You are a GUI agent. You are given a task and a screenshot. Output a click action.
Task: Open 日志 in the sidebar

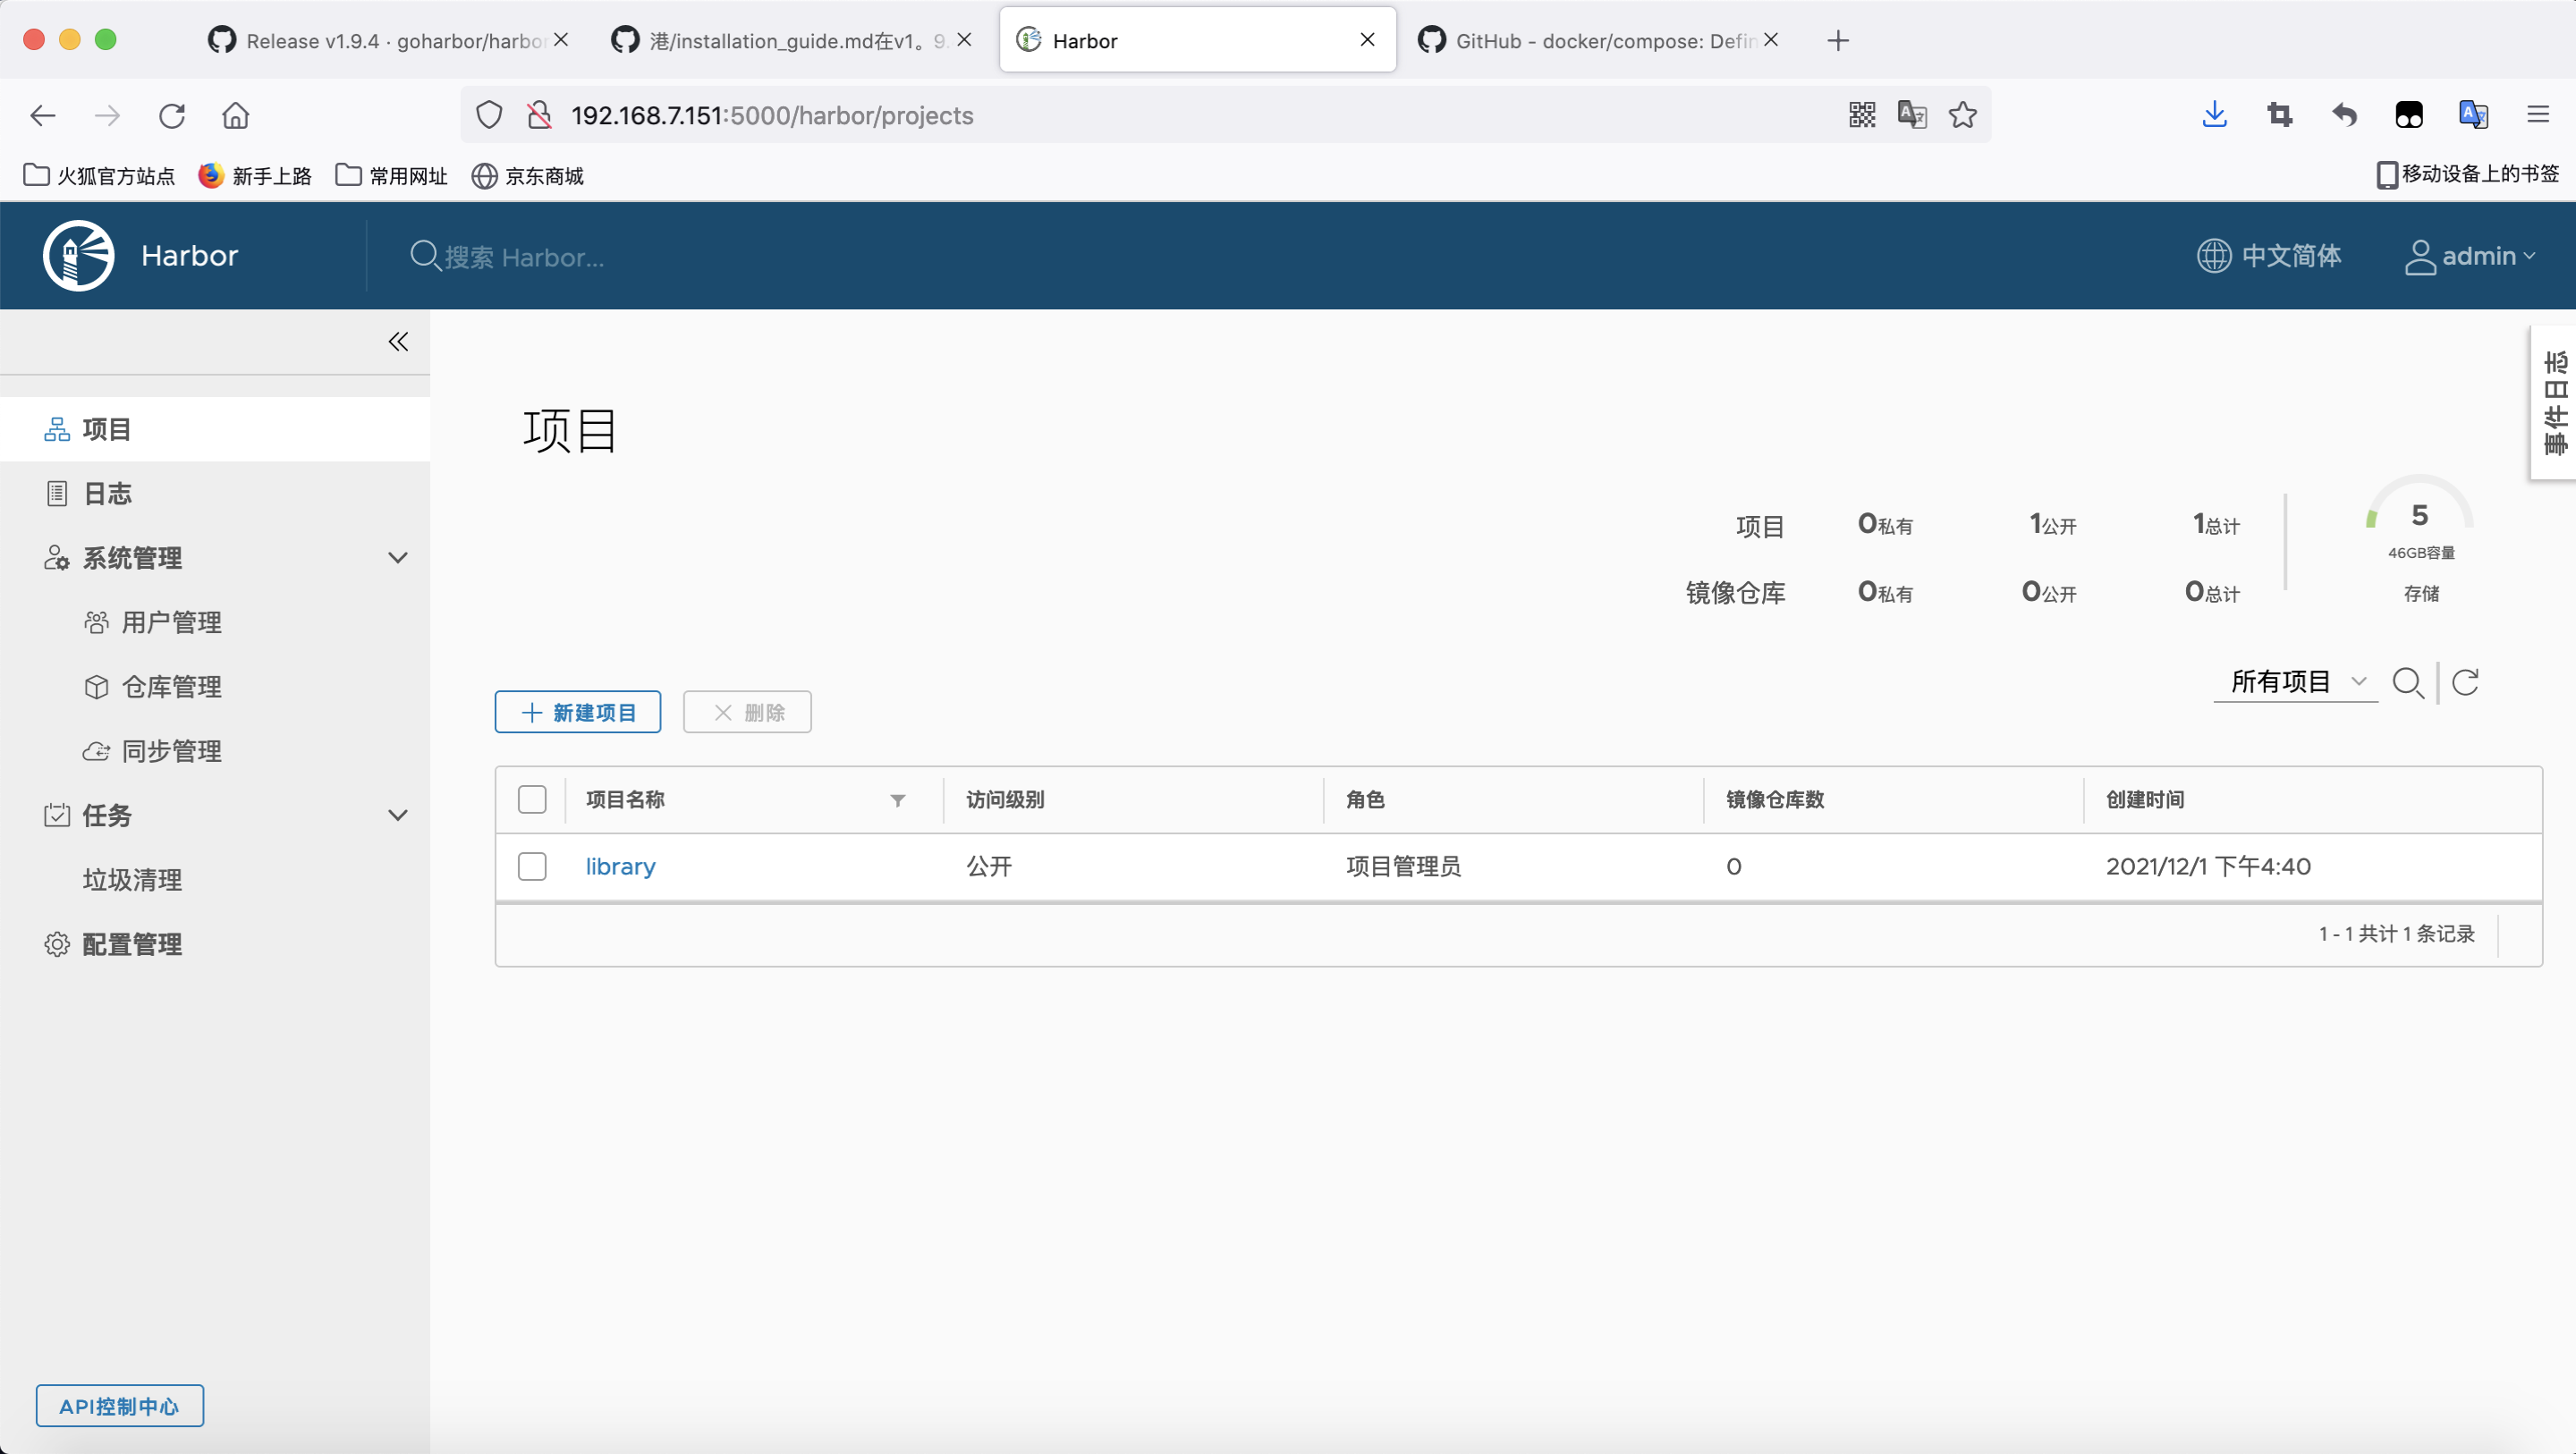(x=108, y=494)
